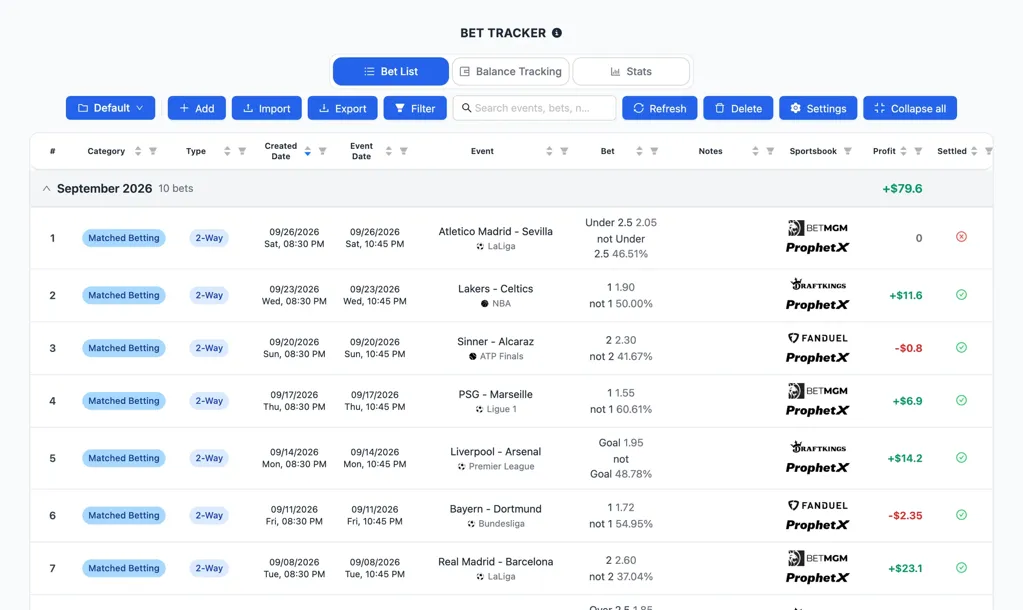
Task: Sort by the Category column
Action: click(x=138, y=151)
